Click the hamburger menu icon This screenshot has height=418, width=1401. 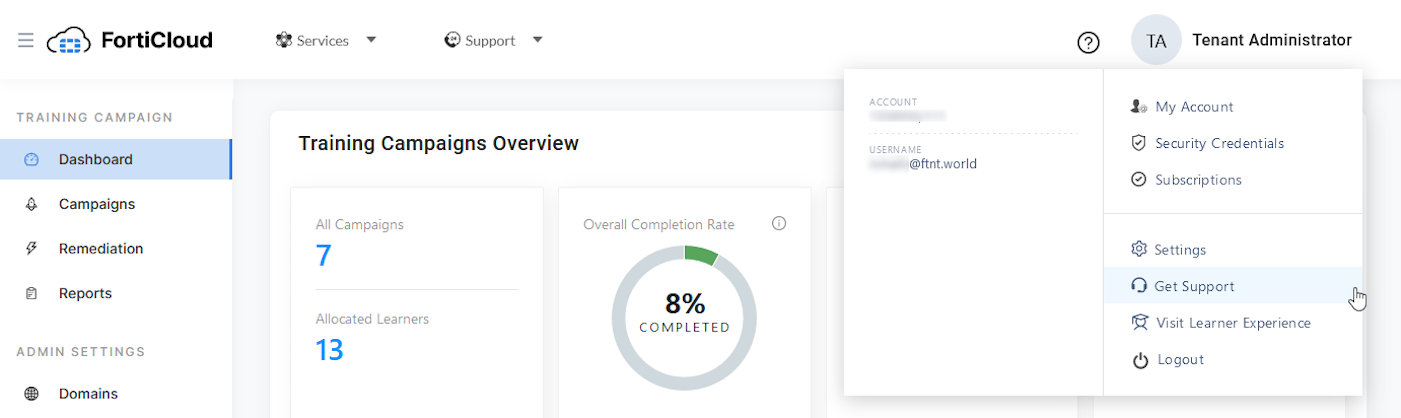[x=26, y=41]
